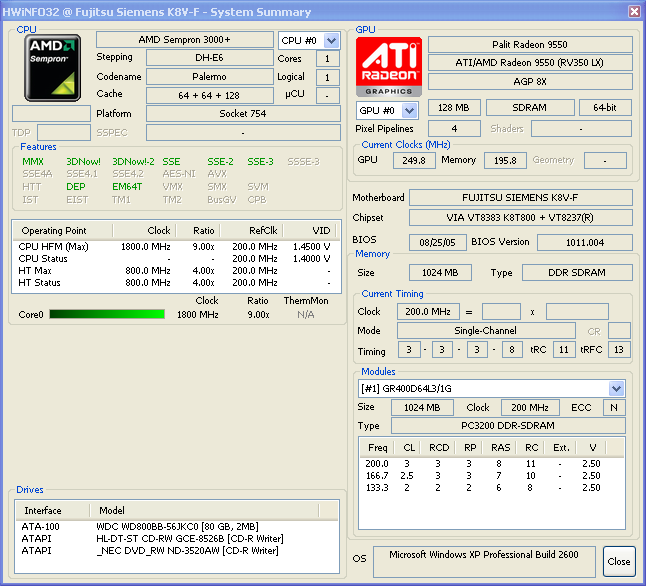The height and width of the screenshot is (586, 646).
Task: Click the AMD Sempron 3000+ name field
Action: [x=184, y=39]
